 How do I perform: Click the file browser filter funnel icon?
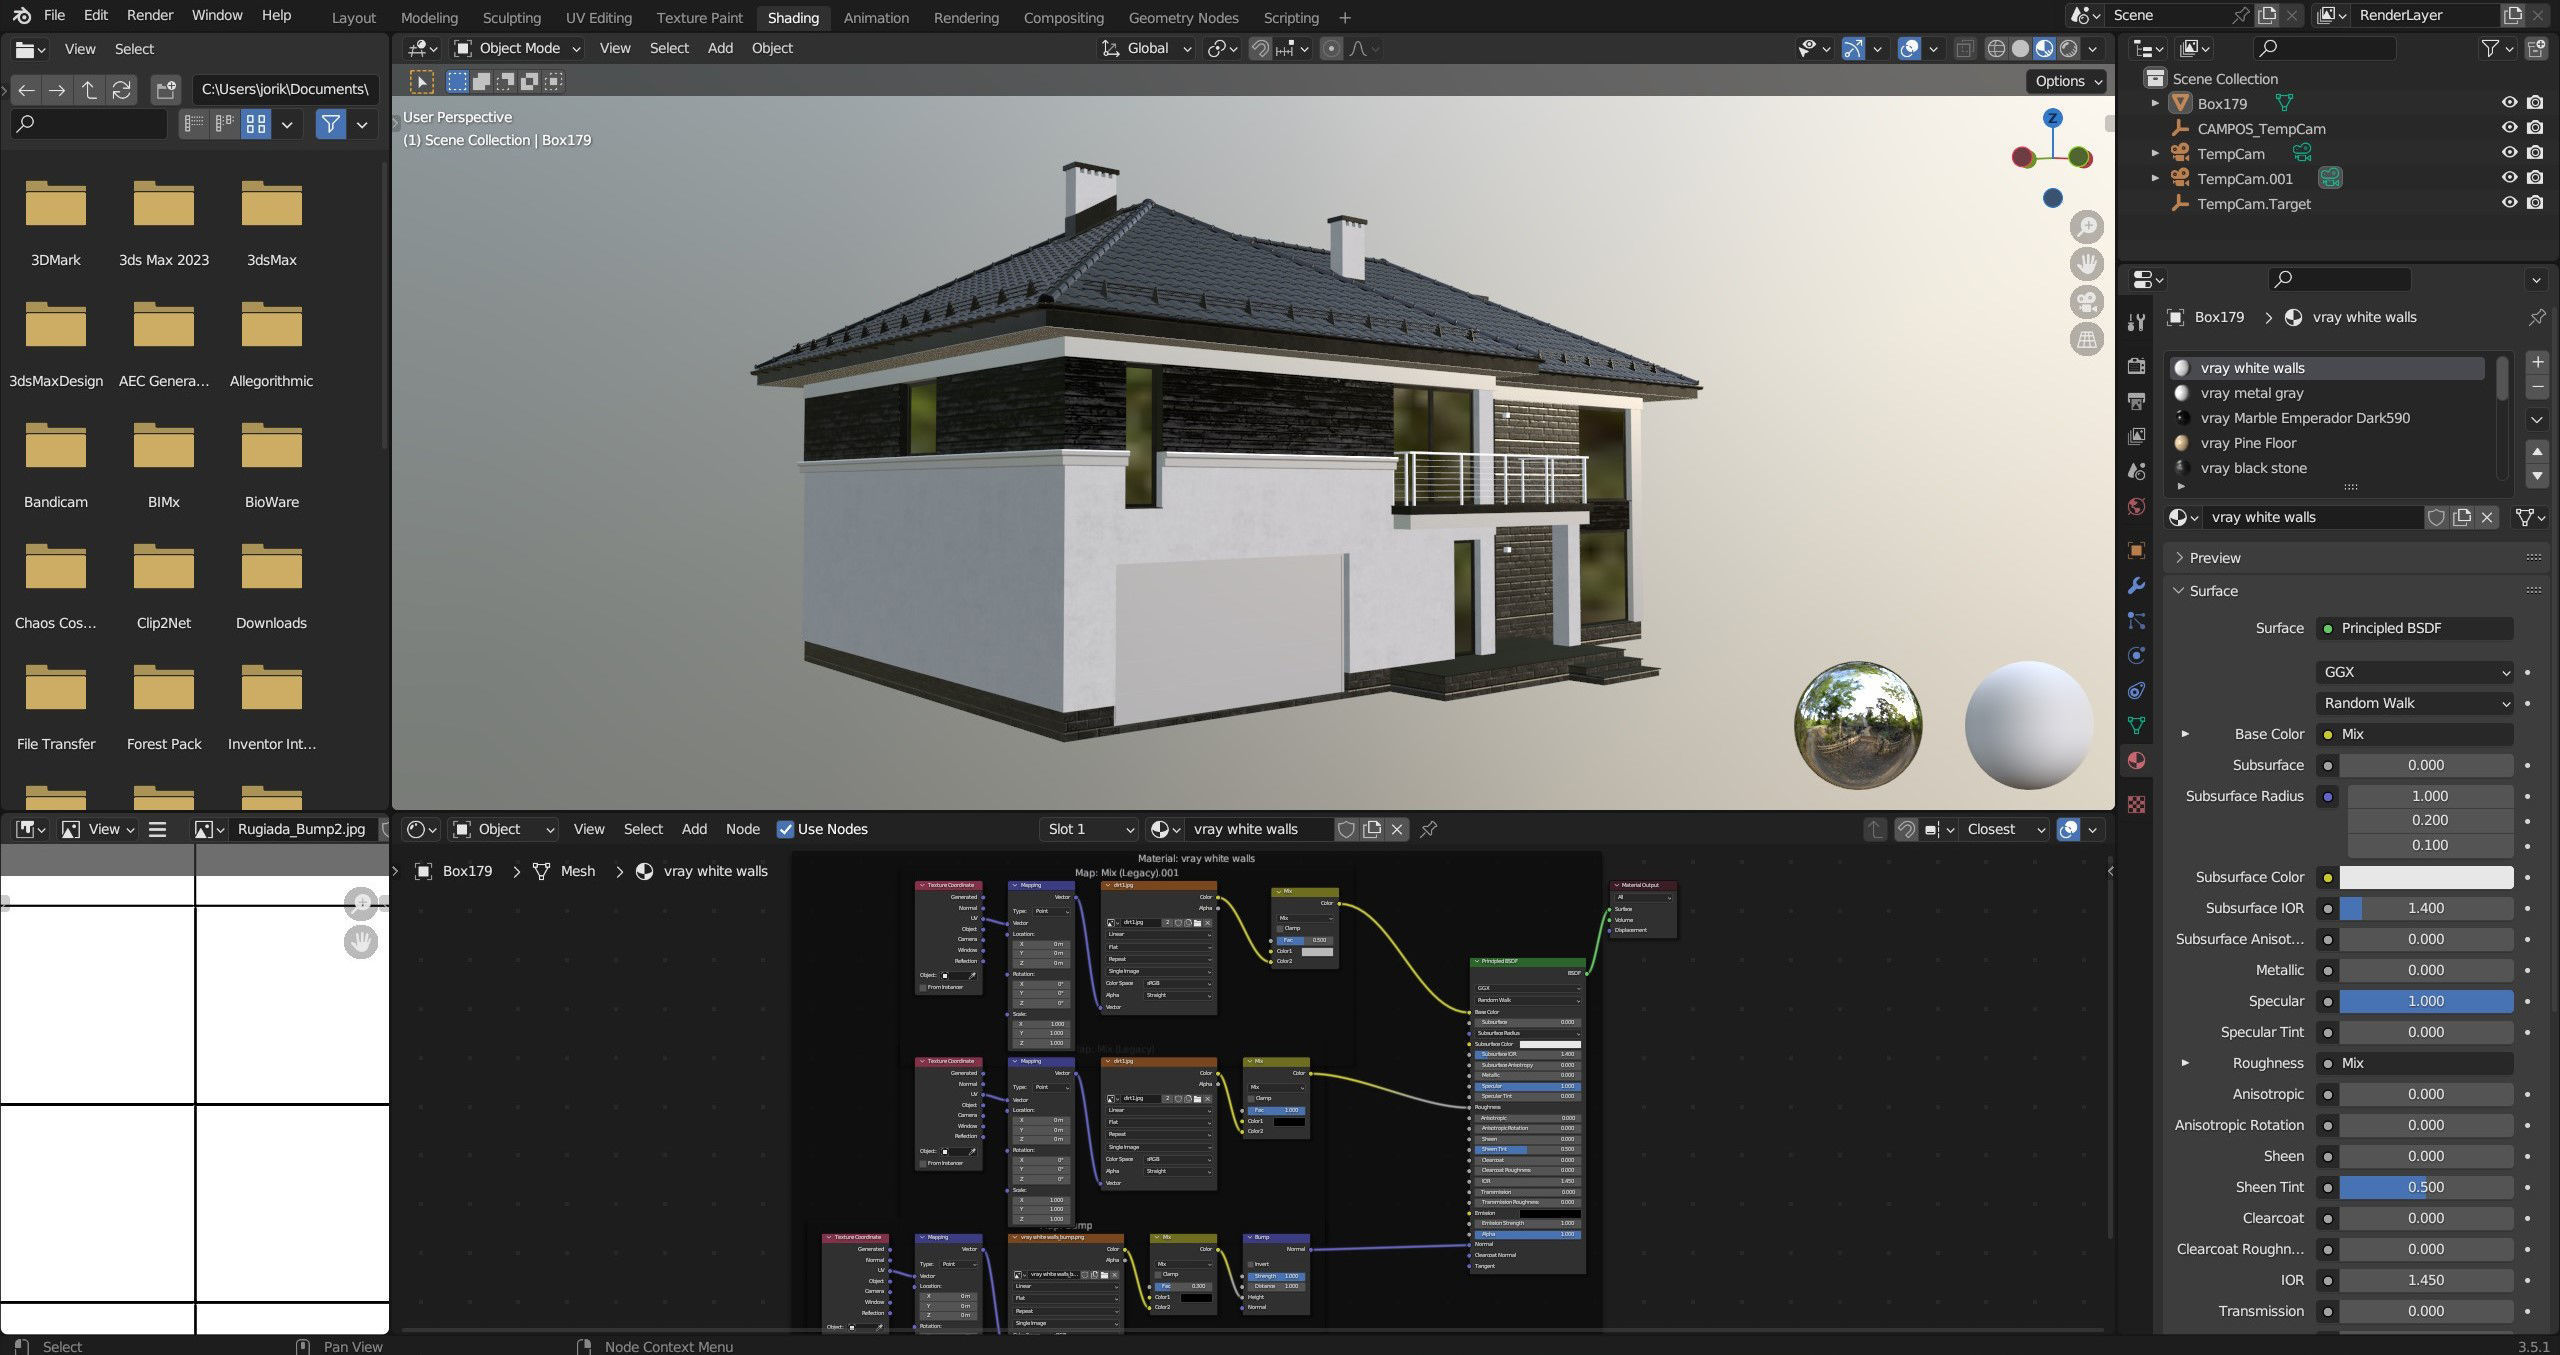[x=330, y=124]
